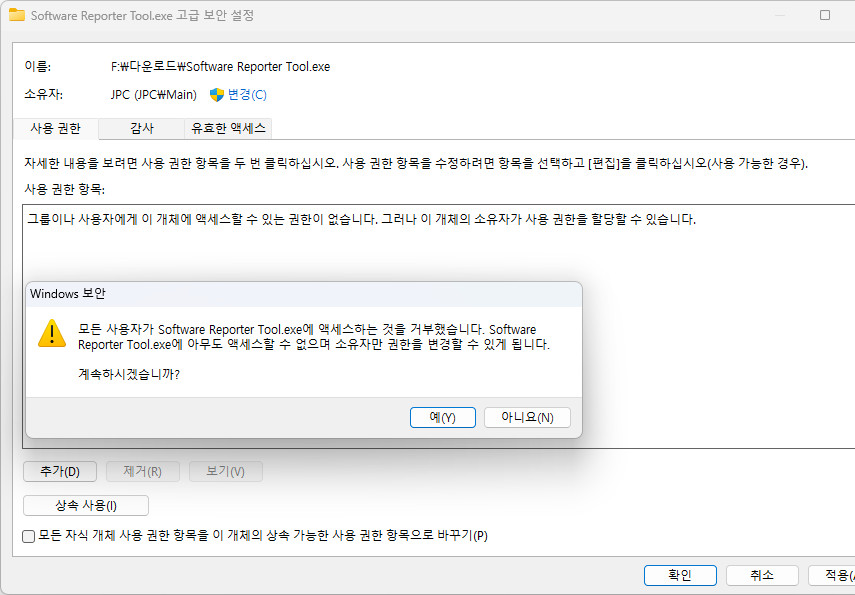This screenshot has height=595, width=855.
Task: Click the 적용 button at bottom
Action: pyautogui.click(x=832, y=575)
